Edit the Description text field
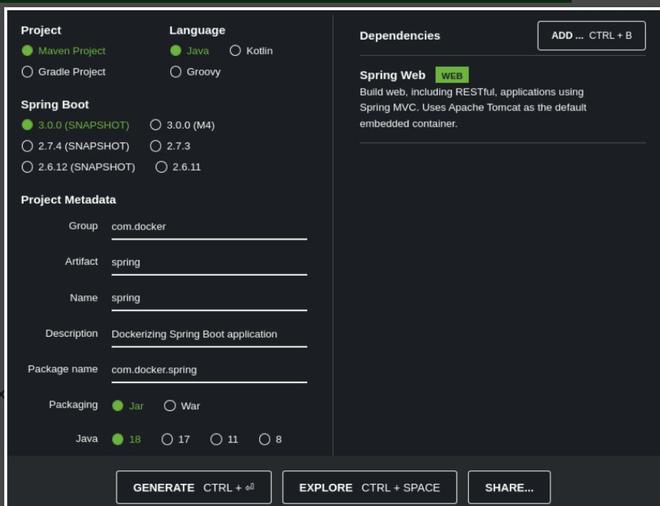Screen dimensions: 660x506 [x=209, y=335]
